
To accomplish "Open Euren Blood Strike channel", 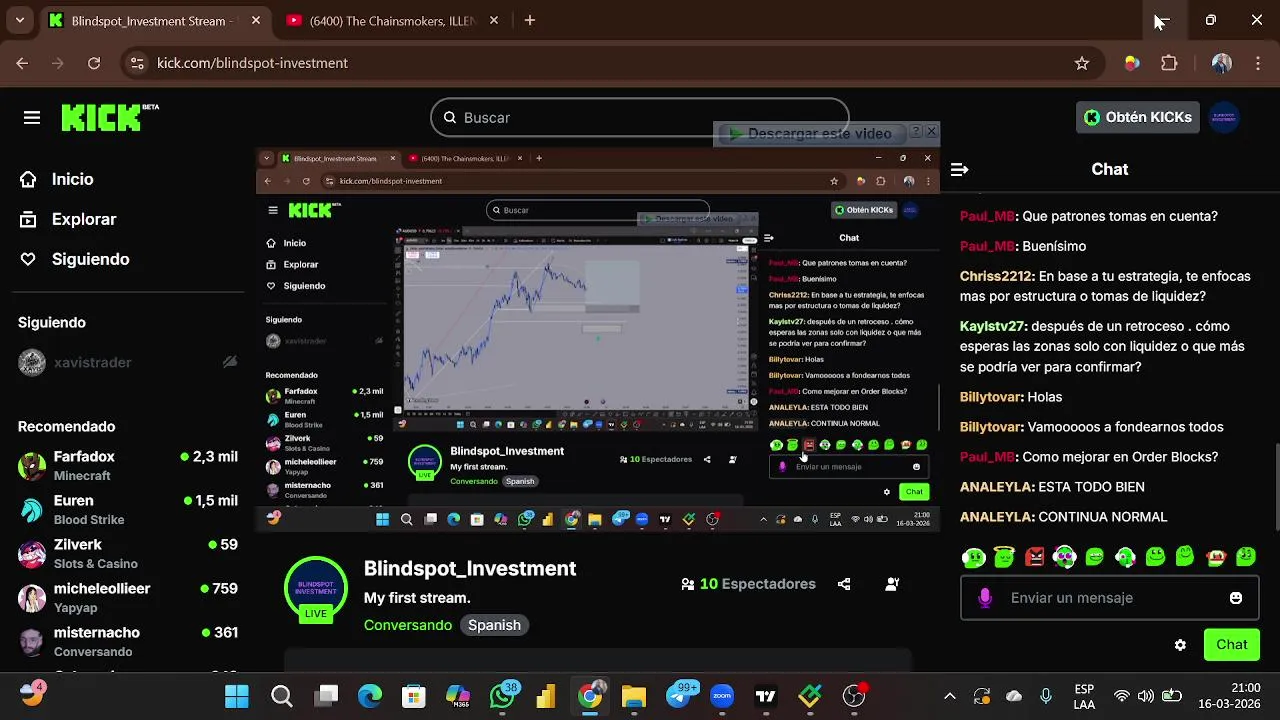I will click(127, 510).
